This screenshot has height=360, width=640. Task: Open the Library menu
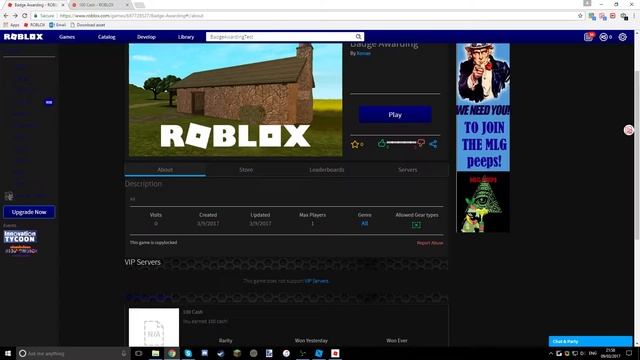tap(186, 37)
